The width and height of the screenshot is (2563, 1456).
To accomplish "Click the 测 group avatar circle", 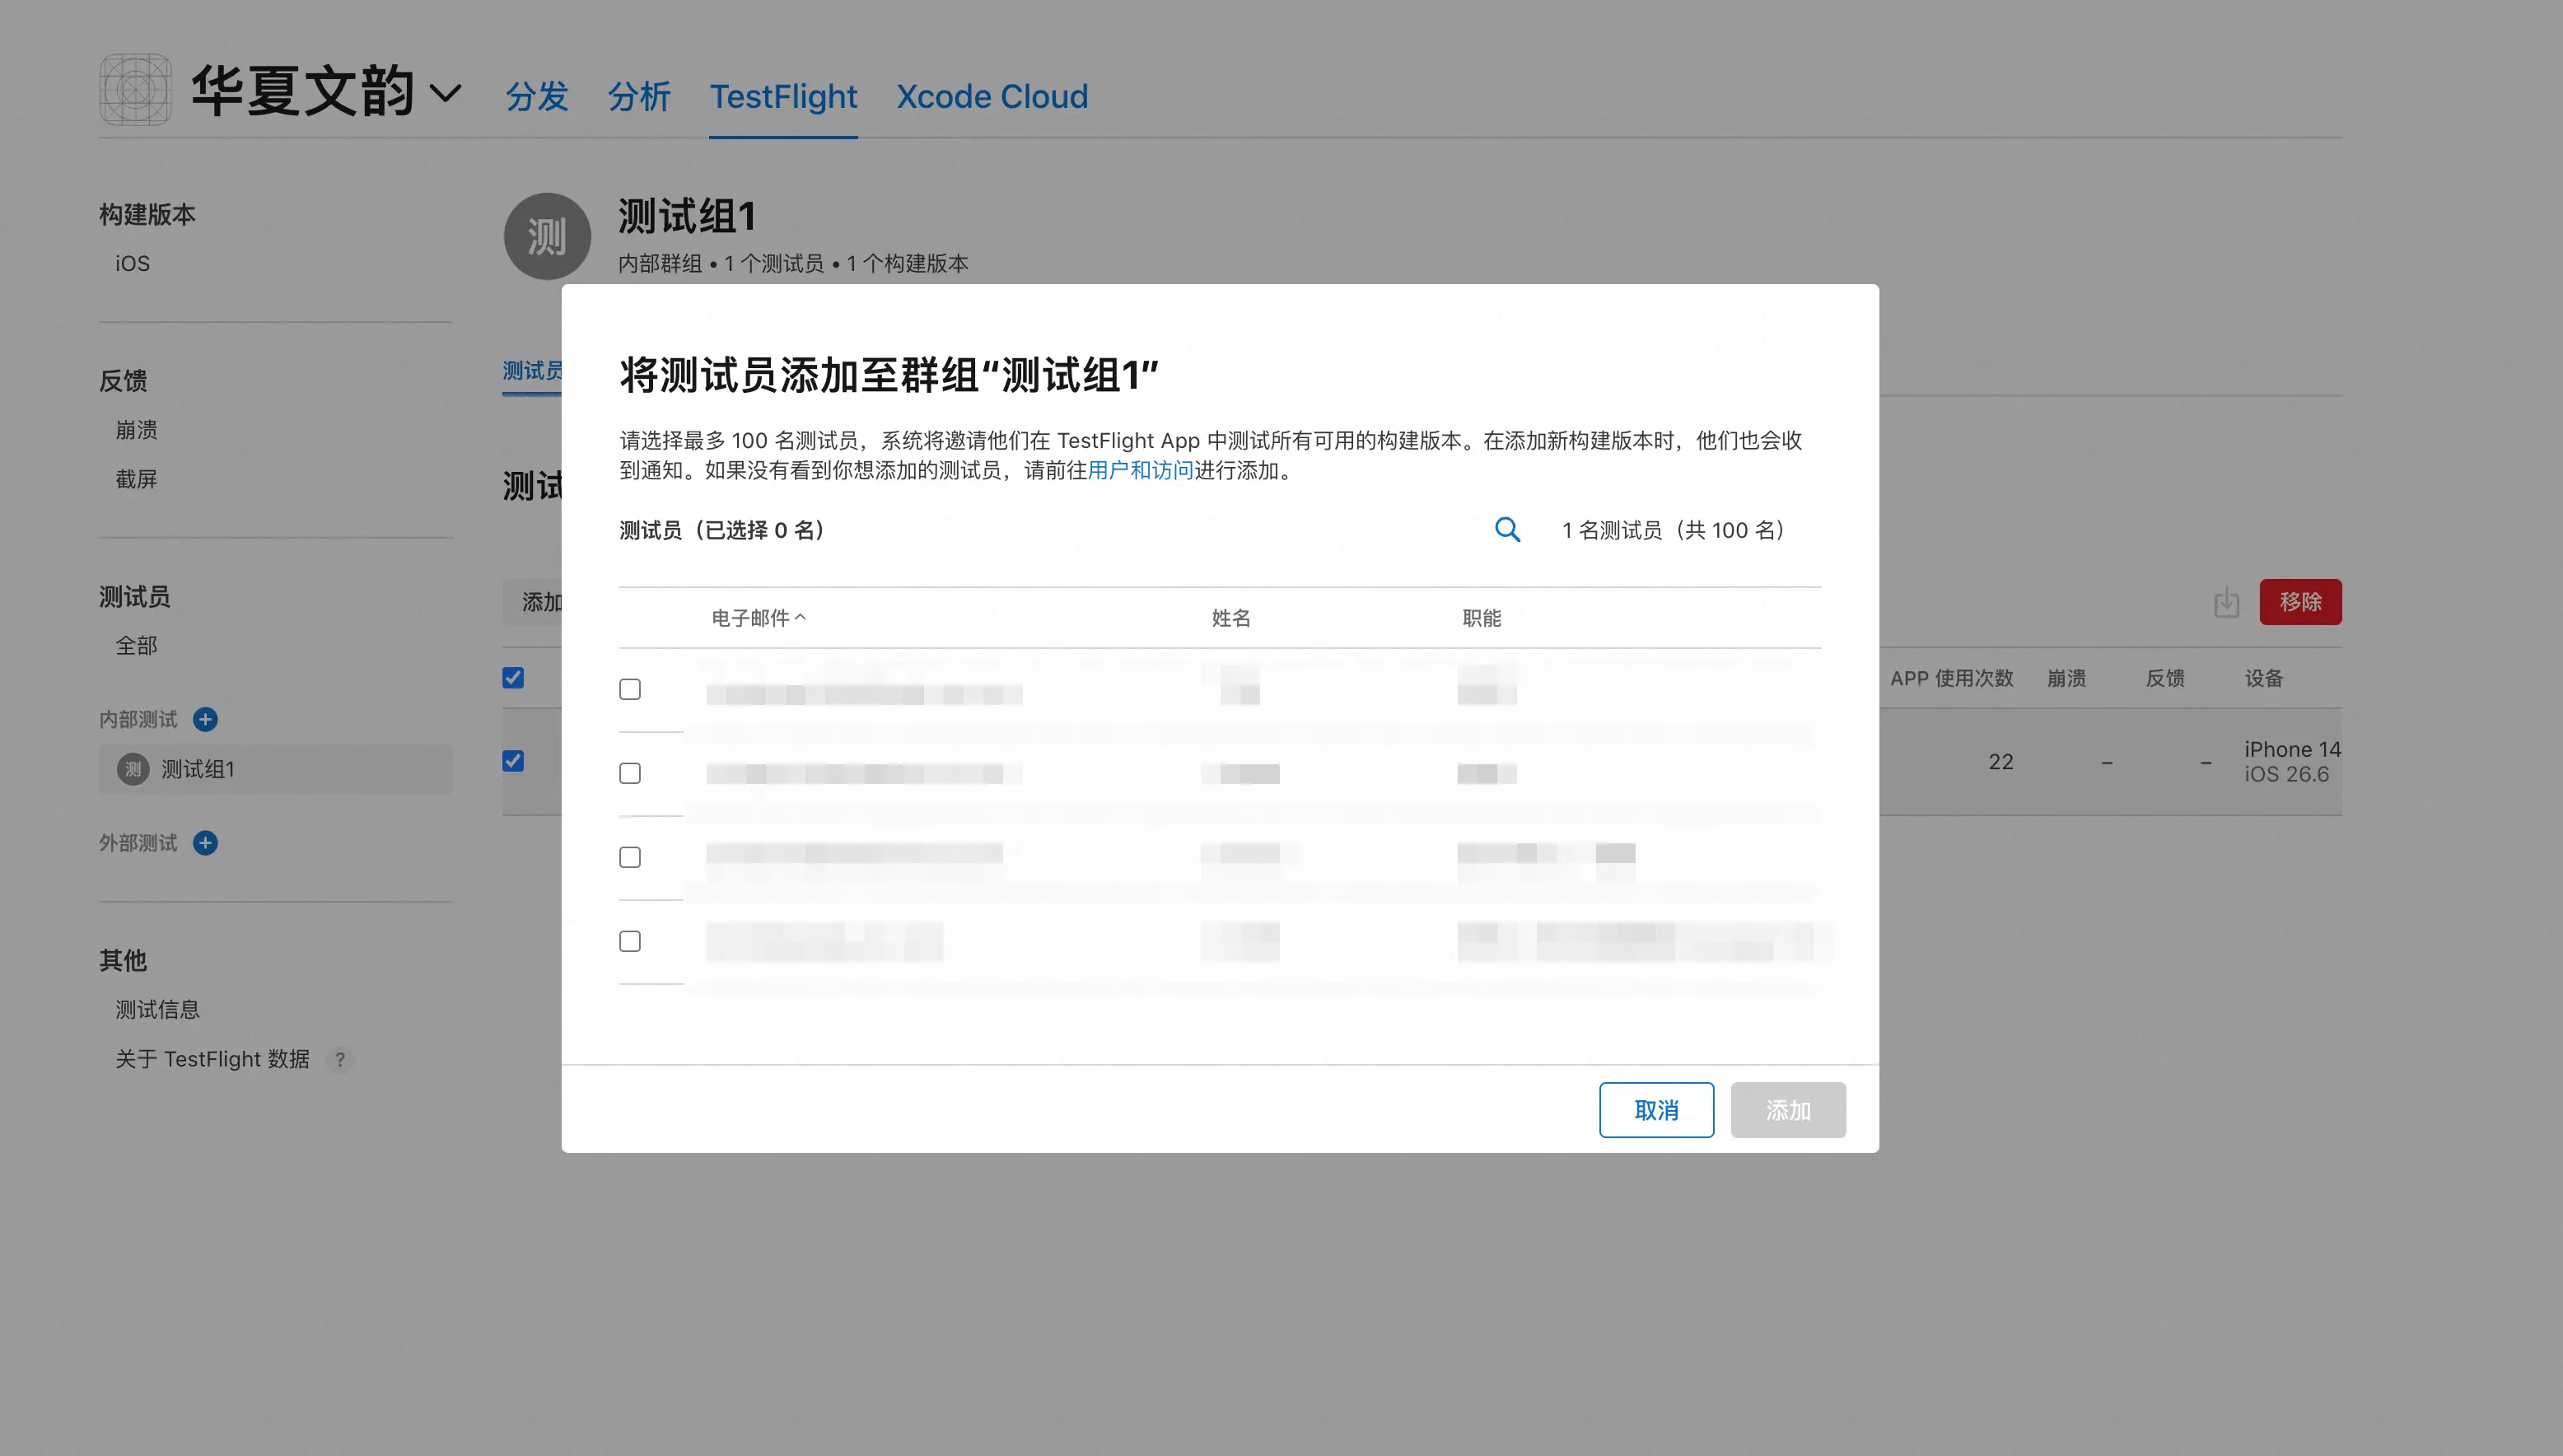I will (547, 237).
